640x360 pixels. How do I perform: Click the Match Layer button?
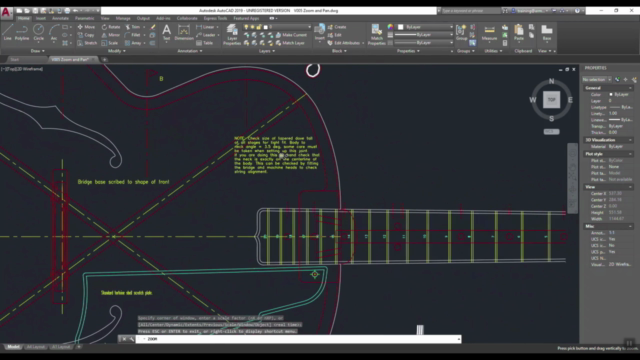tap(290, 43)
